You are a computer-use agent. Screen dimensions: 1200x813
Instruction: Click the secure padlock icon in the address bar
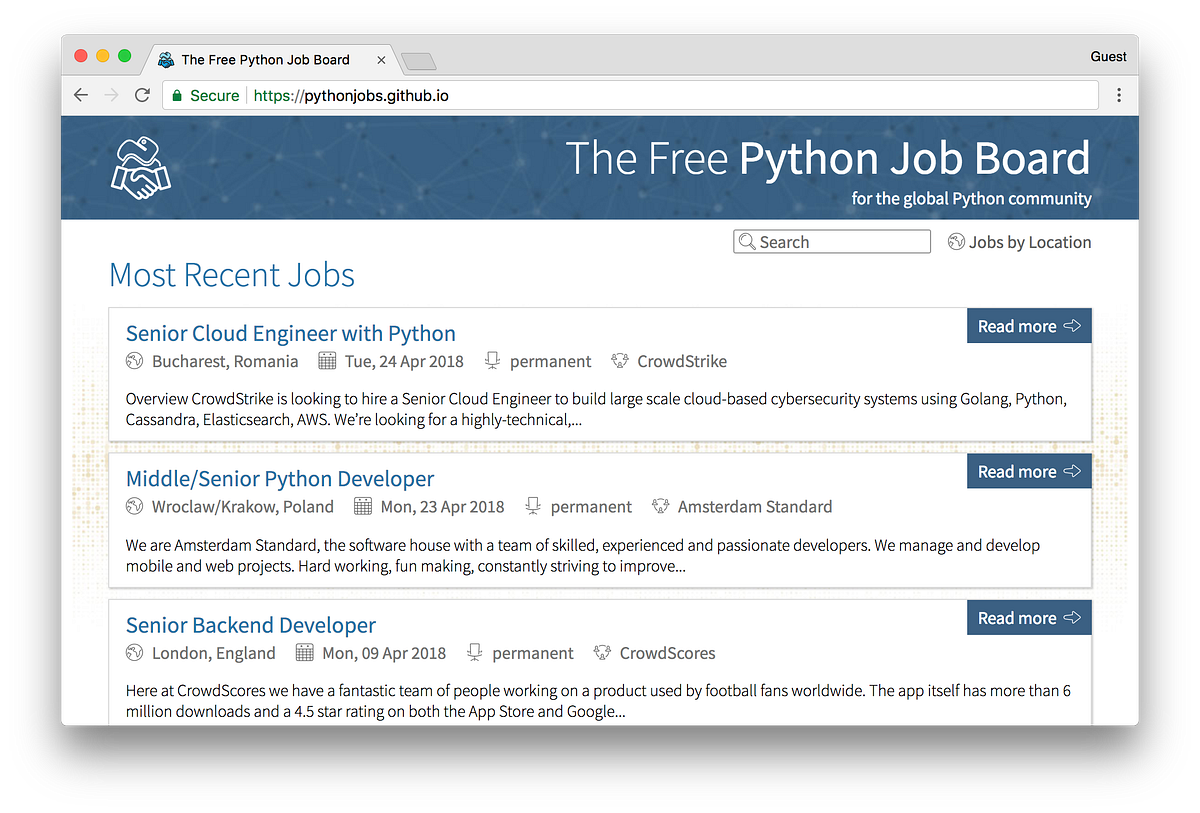[176, 95]
